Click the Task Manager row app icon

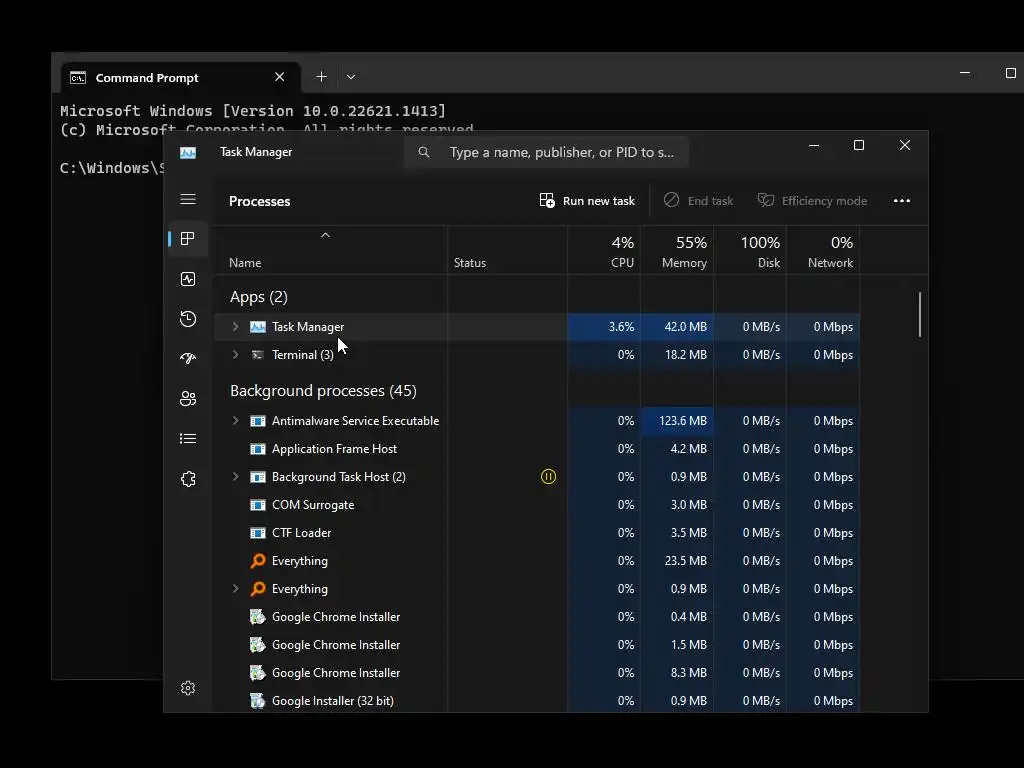258,327
